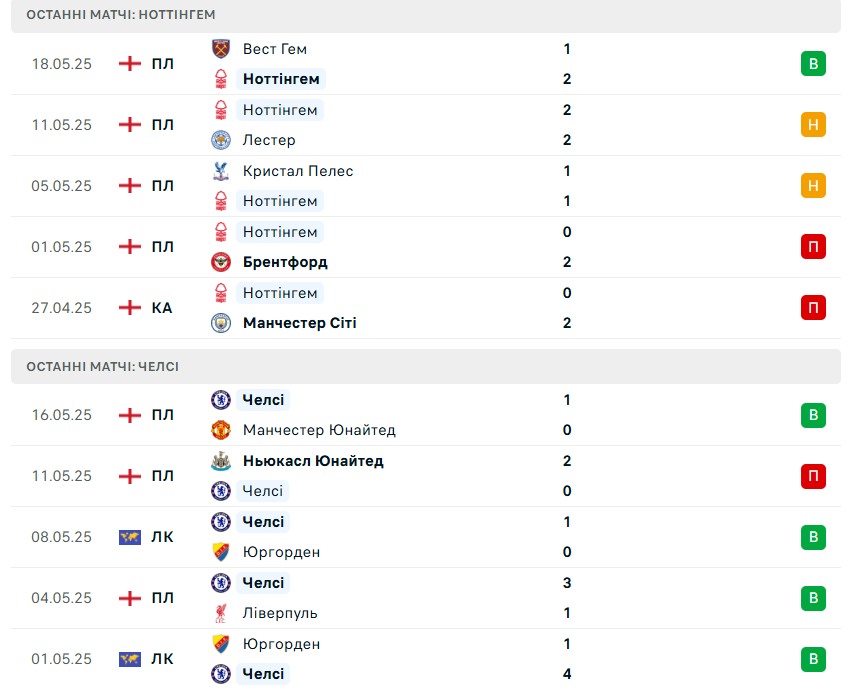
Task: Select the Останні матчі: Ноттінгем section header
Action: point(426,15)
